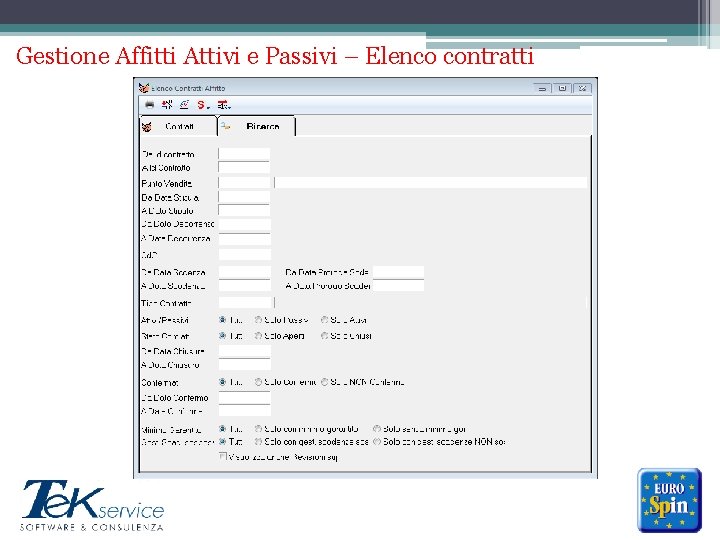Click the printer icon in the toolbar

[149, 105]
